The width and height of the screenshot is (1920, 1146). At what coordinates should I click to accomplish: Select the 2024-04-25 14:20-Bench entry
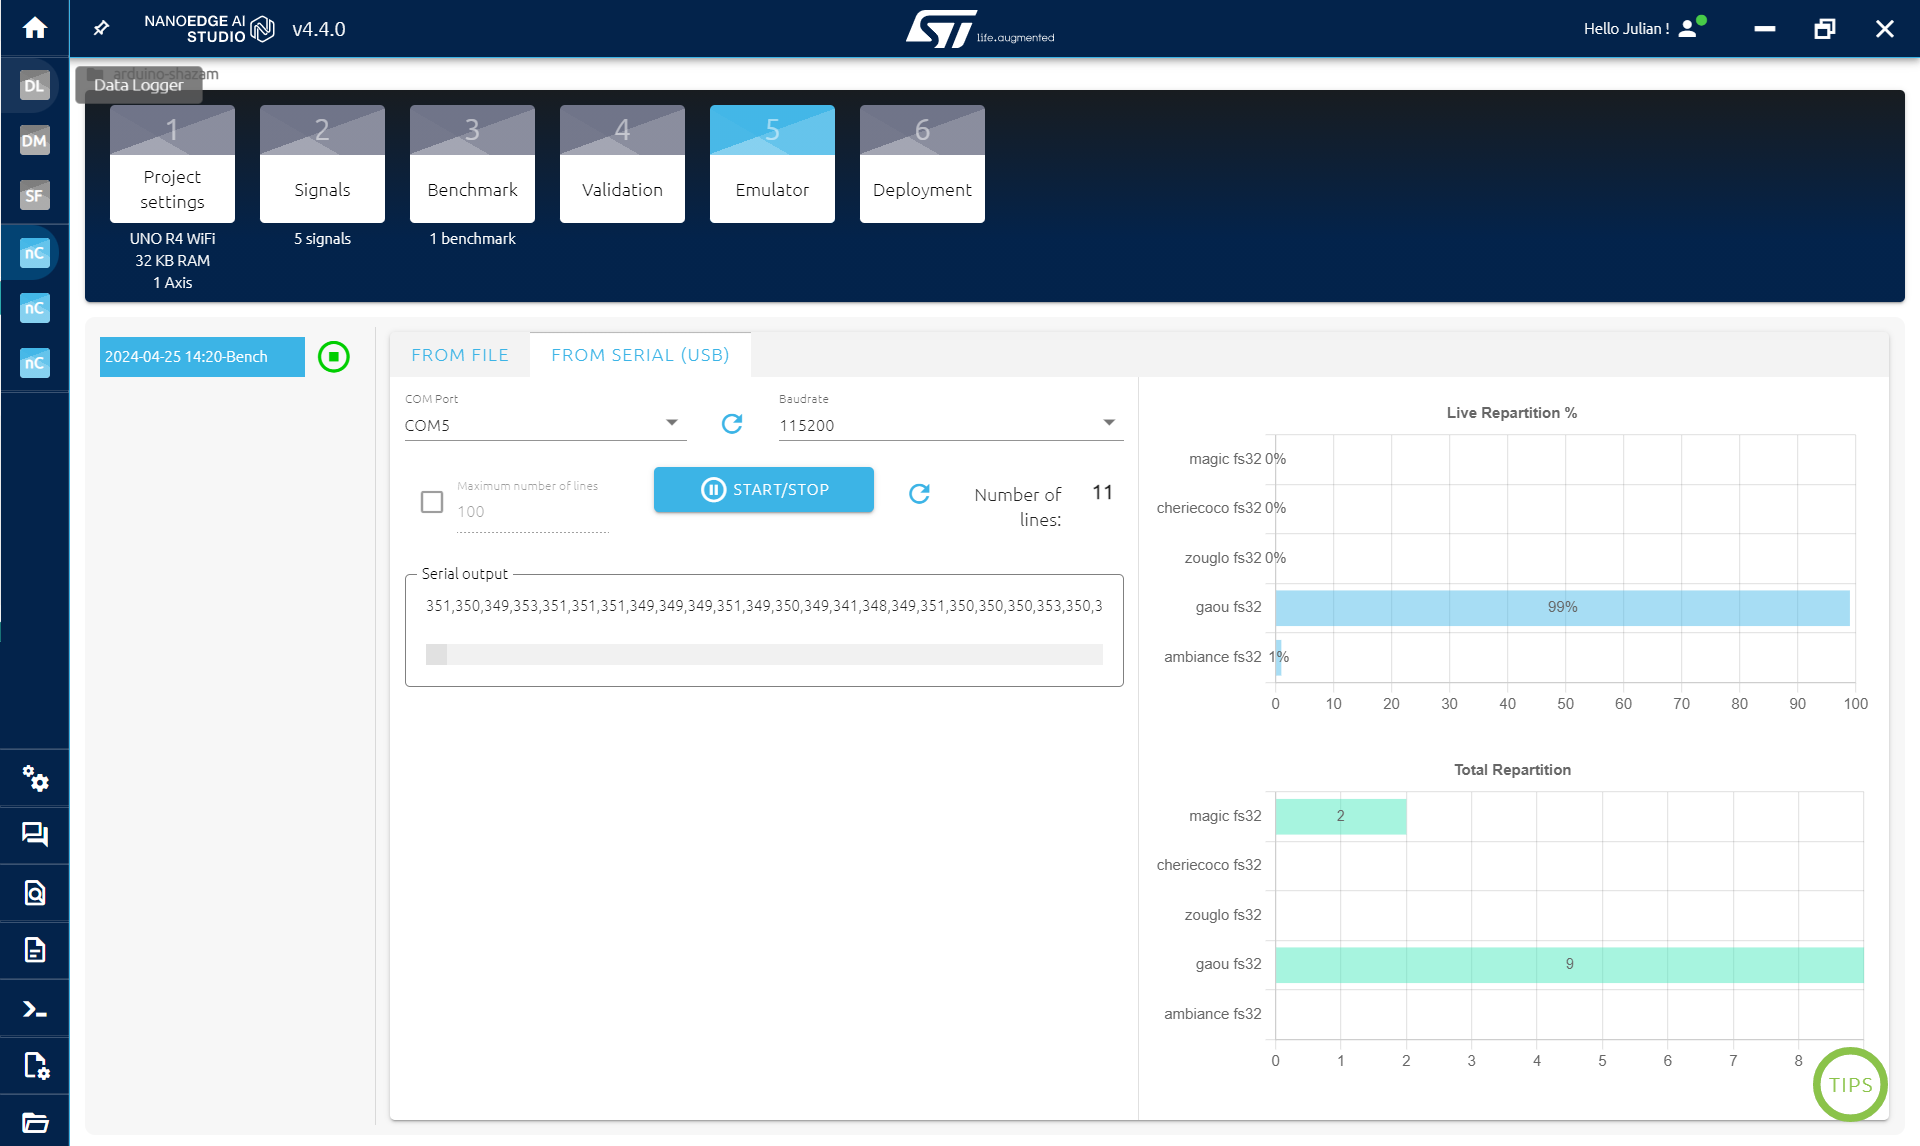(202, 357)
